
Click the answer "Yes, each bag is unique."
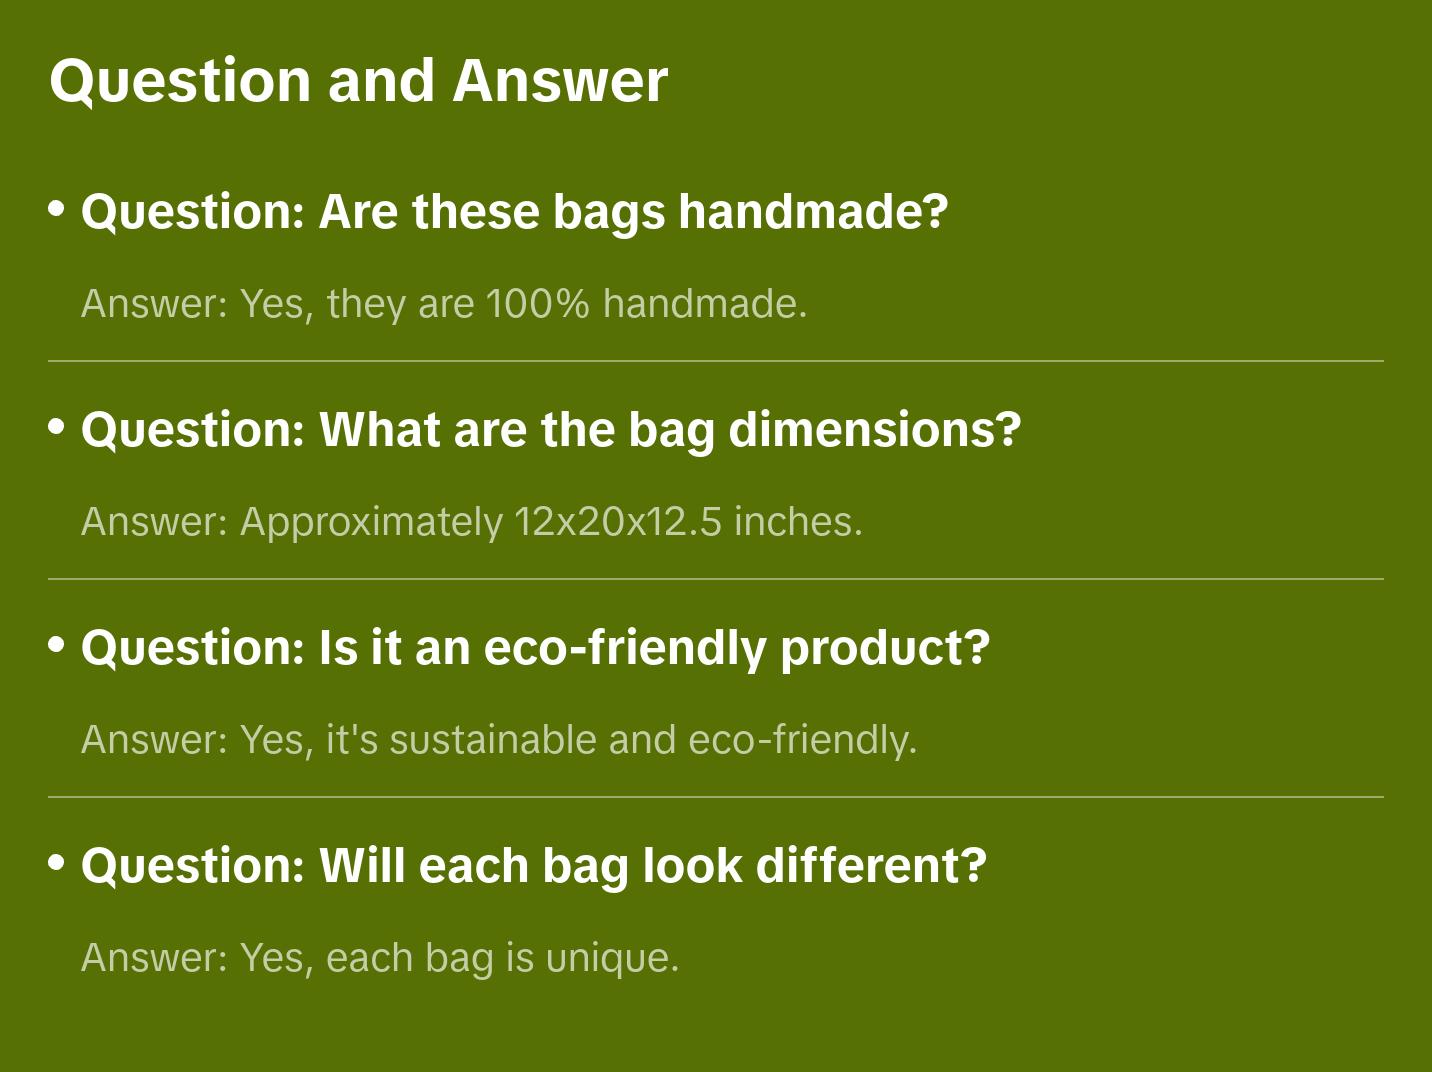(x=380, y=957)
